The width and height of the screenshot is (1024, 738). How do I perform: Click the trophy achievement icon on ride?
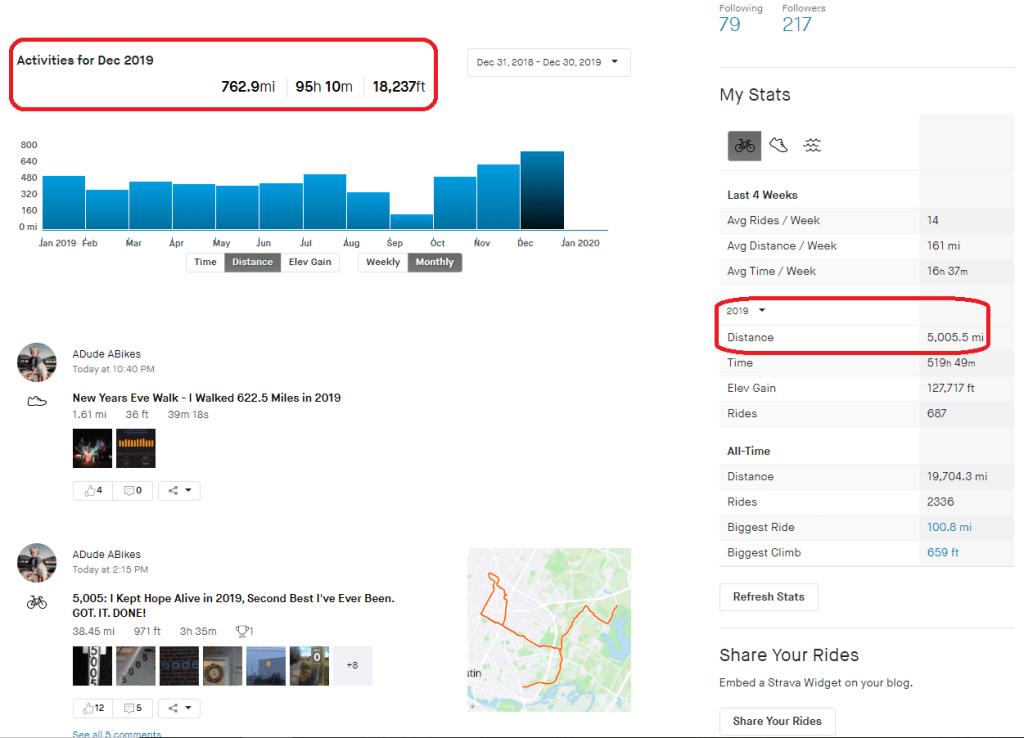point(242,631)
